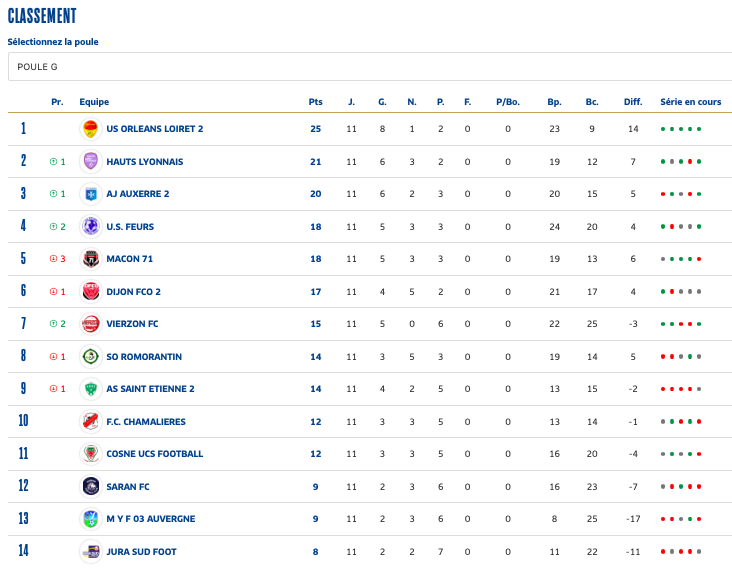The image size is (732, 571).
Task: Open the F.C. Chamalieres team link
Action: click(145, 422)
